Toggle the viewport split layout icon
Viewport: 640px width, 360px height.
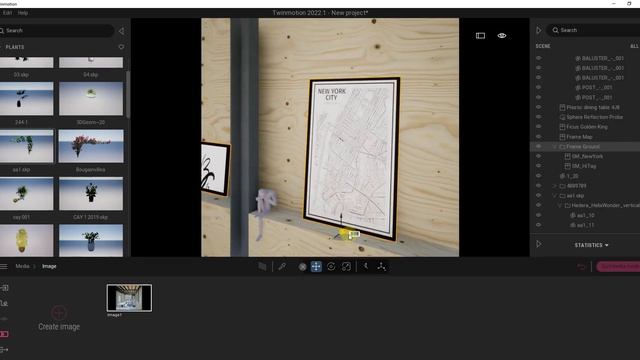[x=480, y=36]
